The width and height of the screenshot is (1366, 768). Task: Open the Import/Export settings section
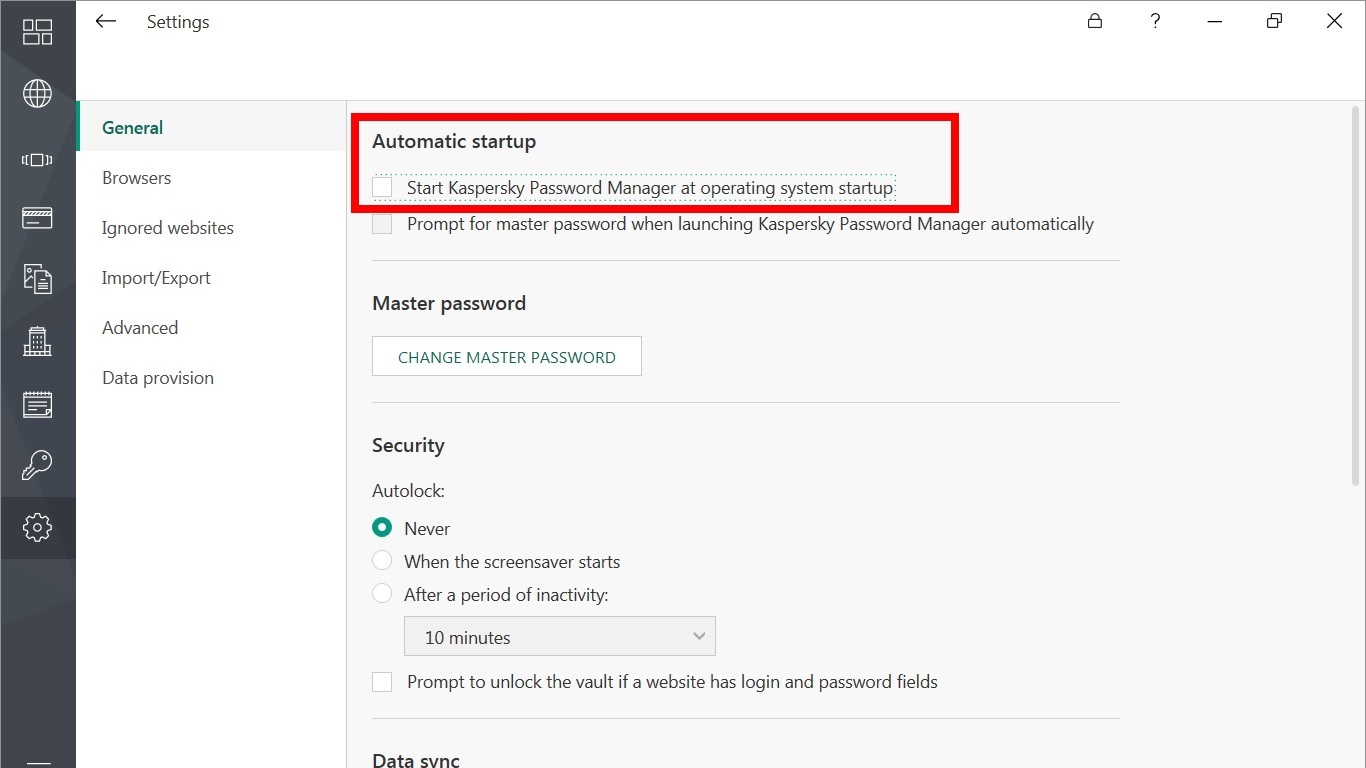[156, 278]
